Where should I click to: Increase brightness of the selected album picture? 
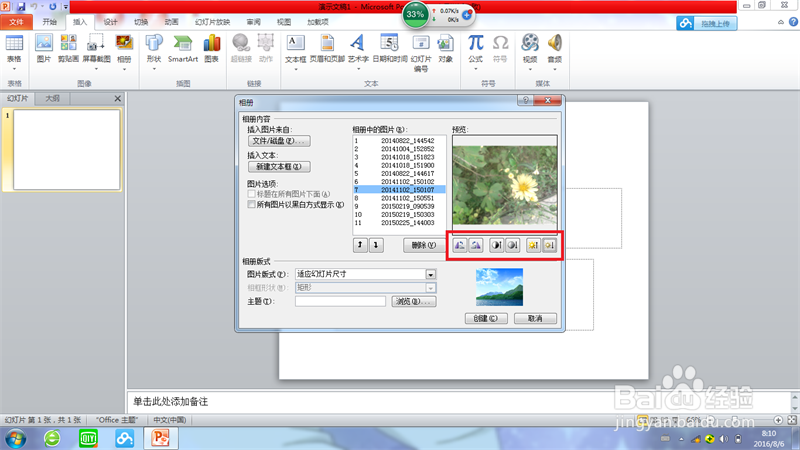point(533,245)
